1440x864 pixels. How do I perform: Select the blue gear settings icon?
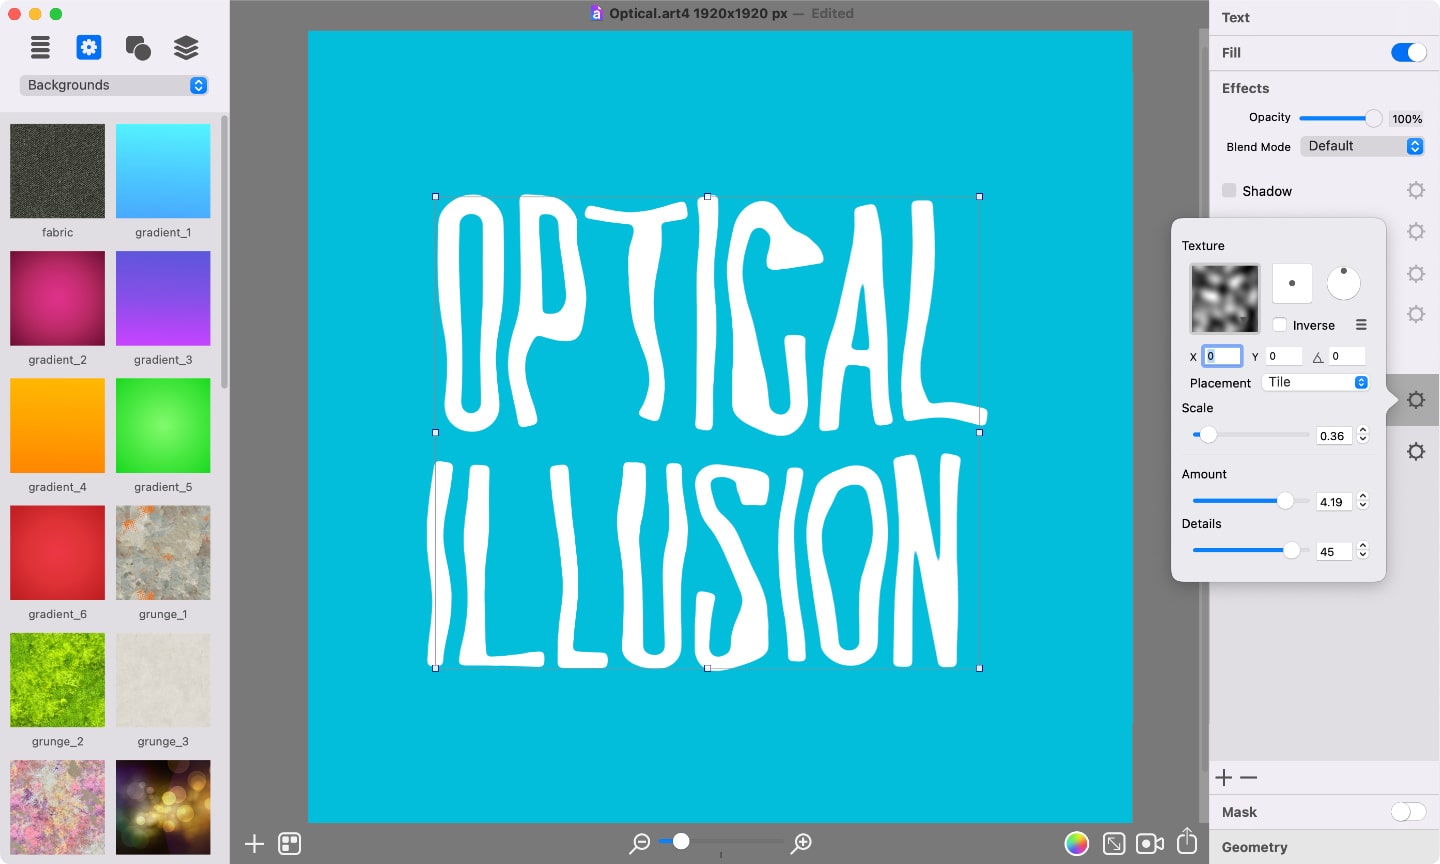[89, 47]
